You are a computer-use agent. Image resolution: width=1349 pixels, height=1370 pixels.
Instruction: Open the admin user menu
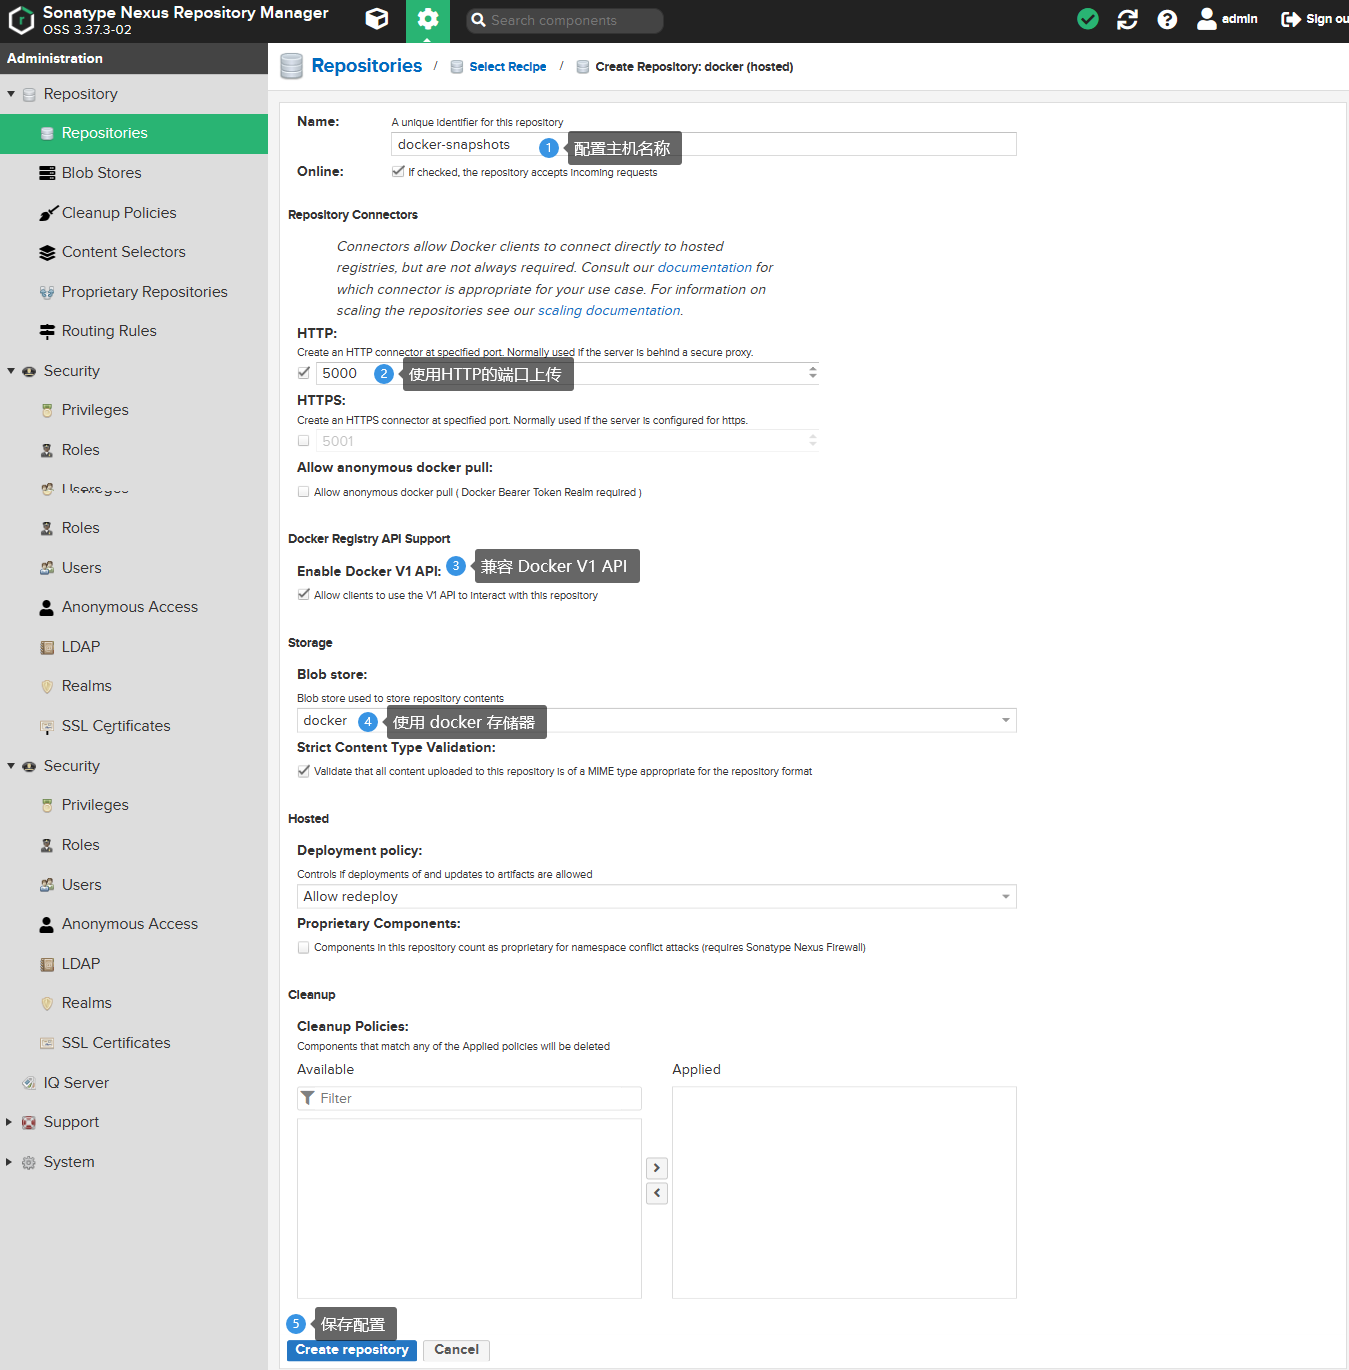pos(1227,18)
